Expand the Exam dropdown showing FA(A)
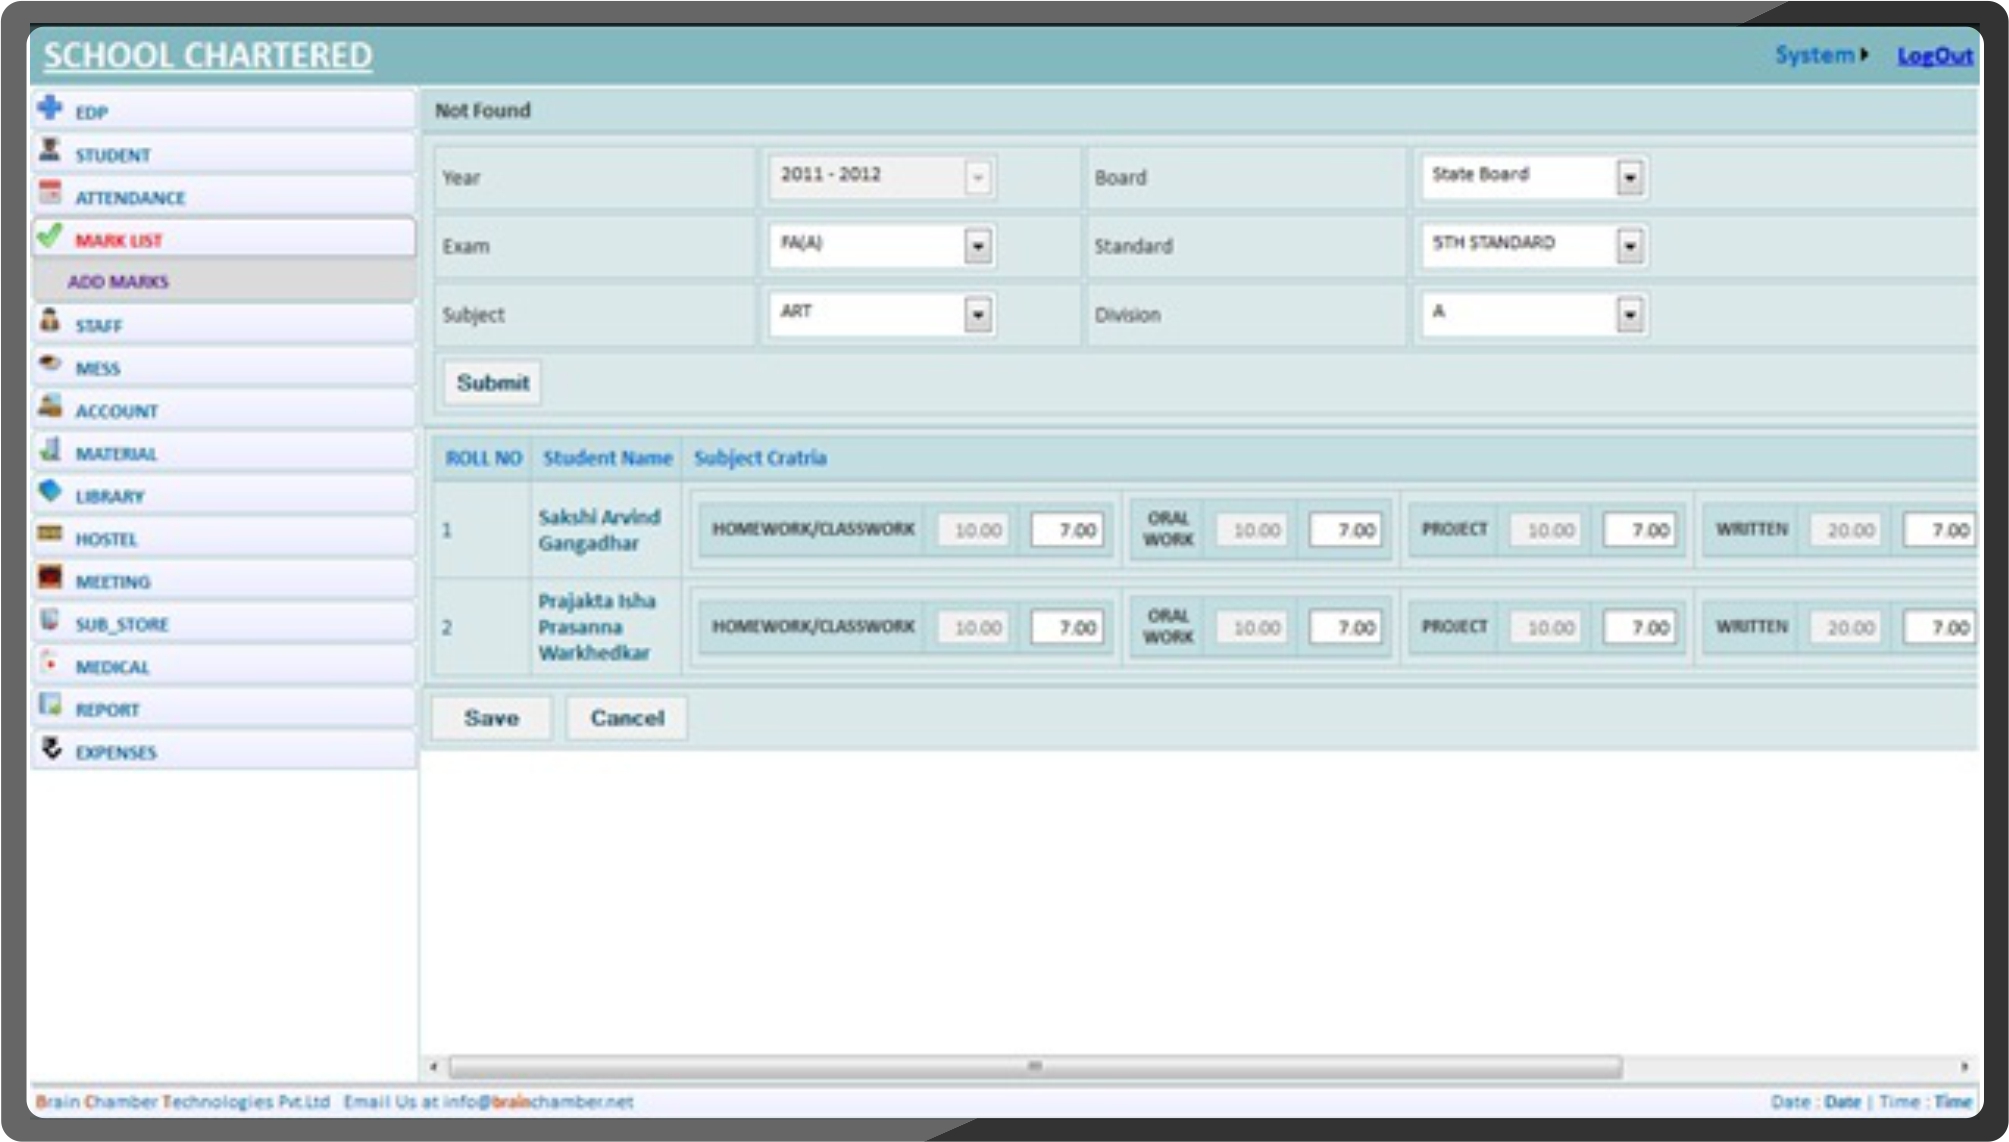Image resolution: width=2009 pixels, height=1142 pixels. 978,246
